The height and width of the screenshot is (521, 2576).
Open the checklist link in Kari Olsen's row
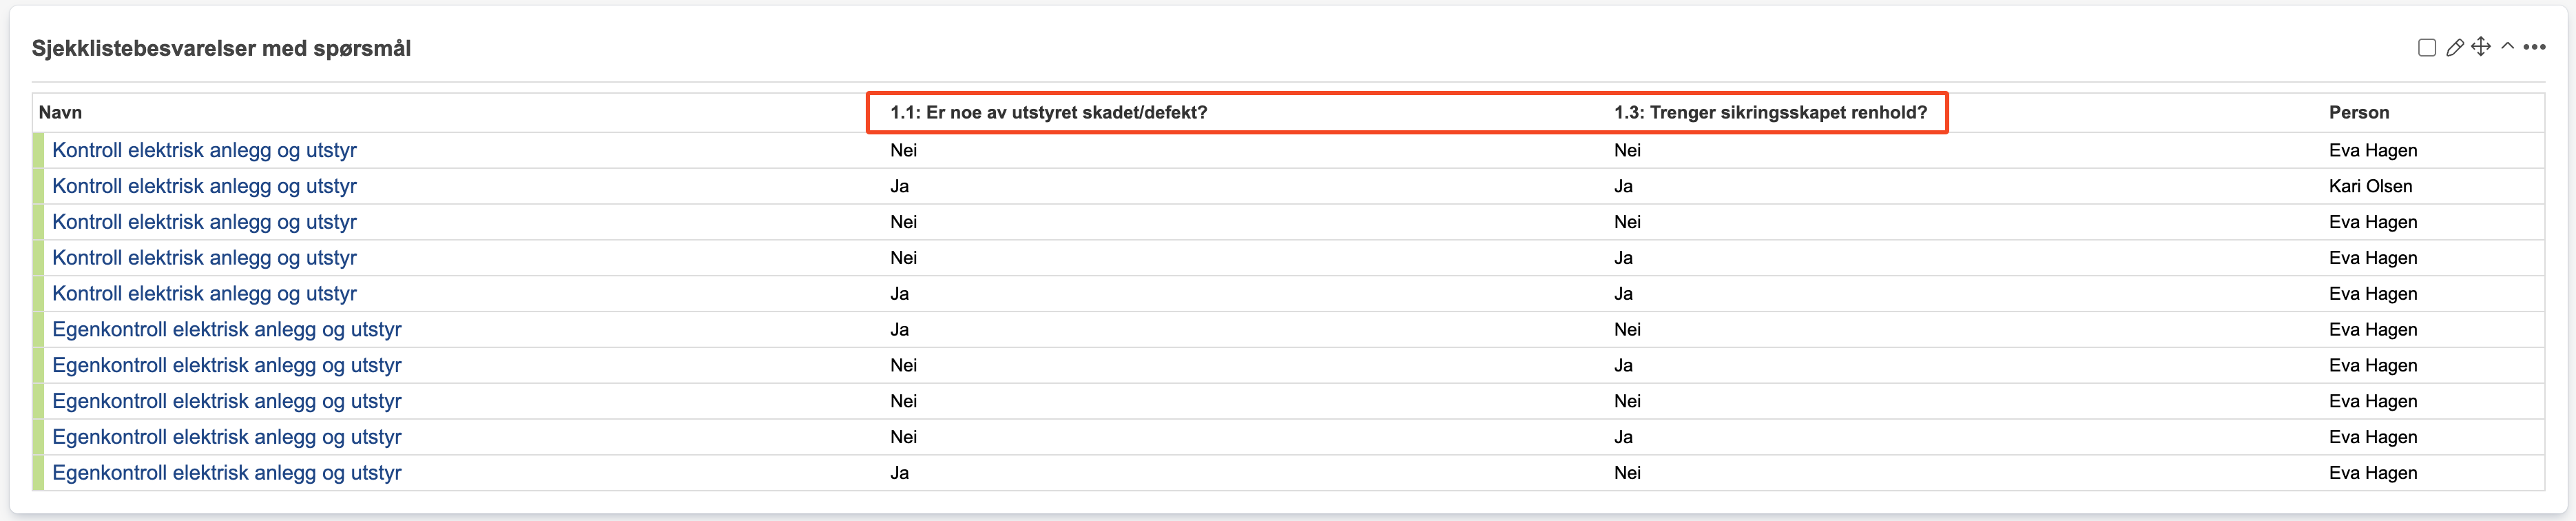tap(204, 186)
